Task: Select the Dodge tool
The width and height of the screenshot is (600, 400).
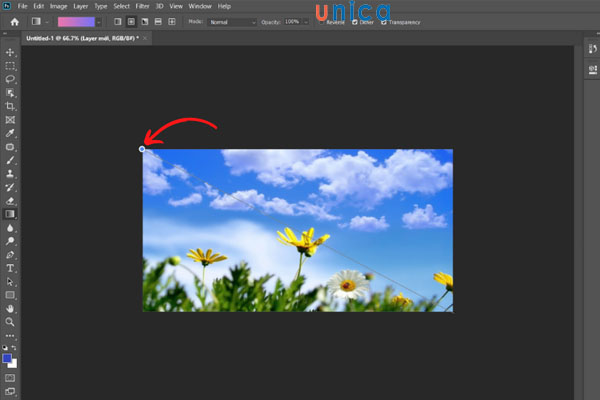Action: [x=10, y=241]
